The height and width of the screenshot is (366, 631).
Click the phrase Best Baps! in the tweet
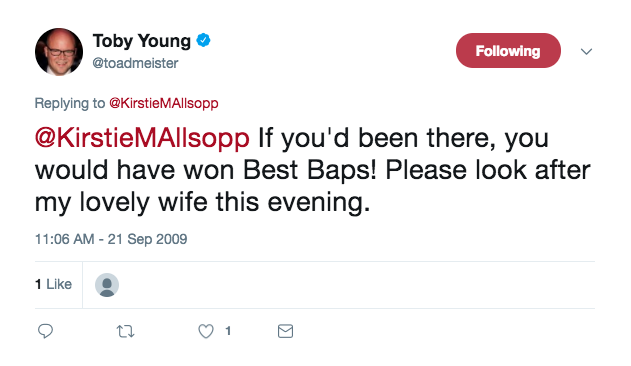tap(310, 170)
